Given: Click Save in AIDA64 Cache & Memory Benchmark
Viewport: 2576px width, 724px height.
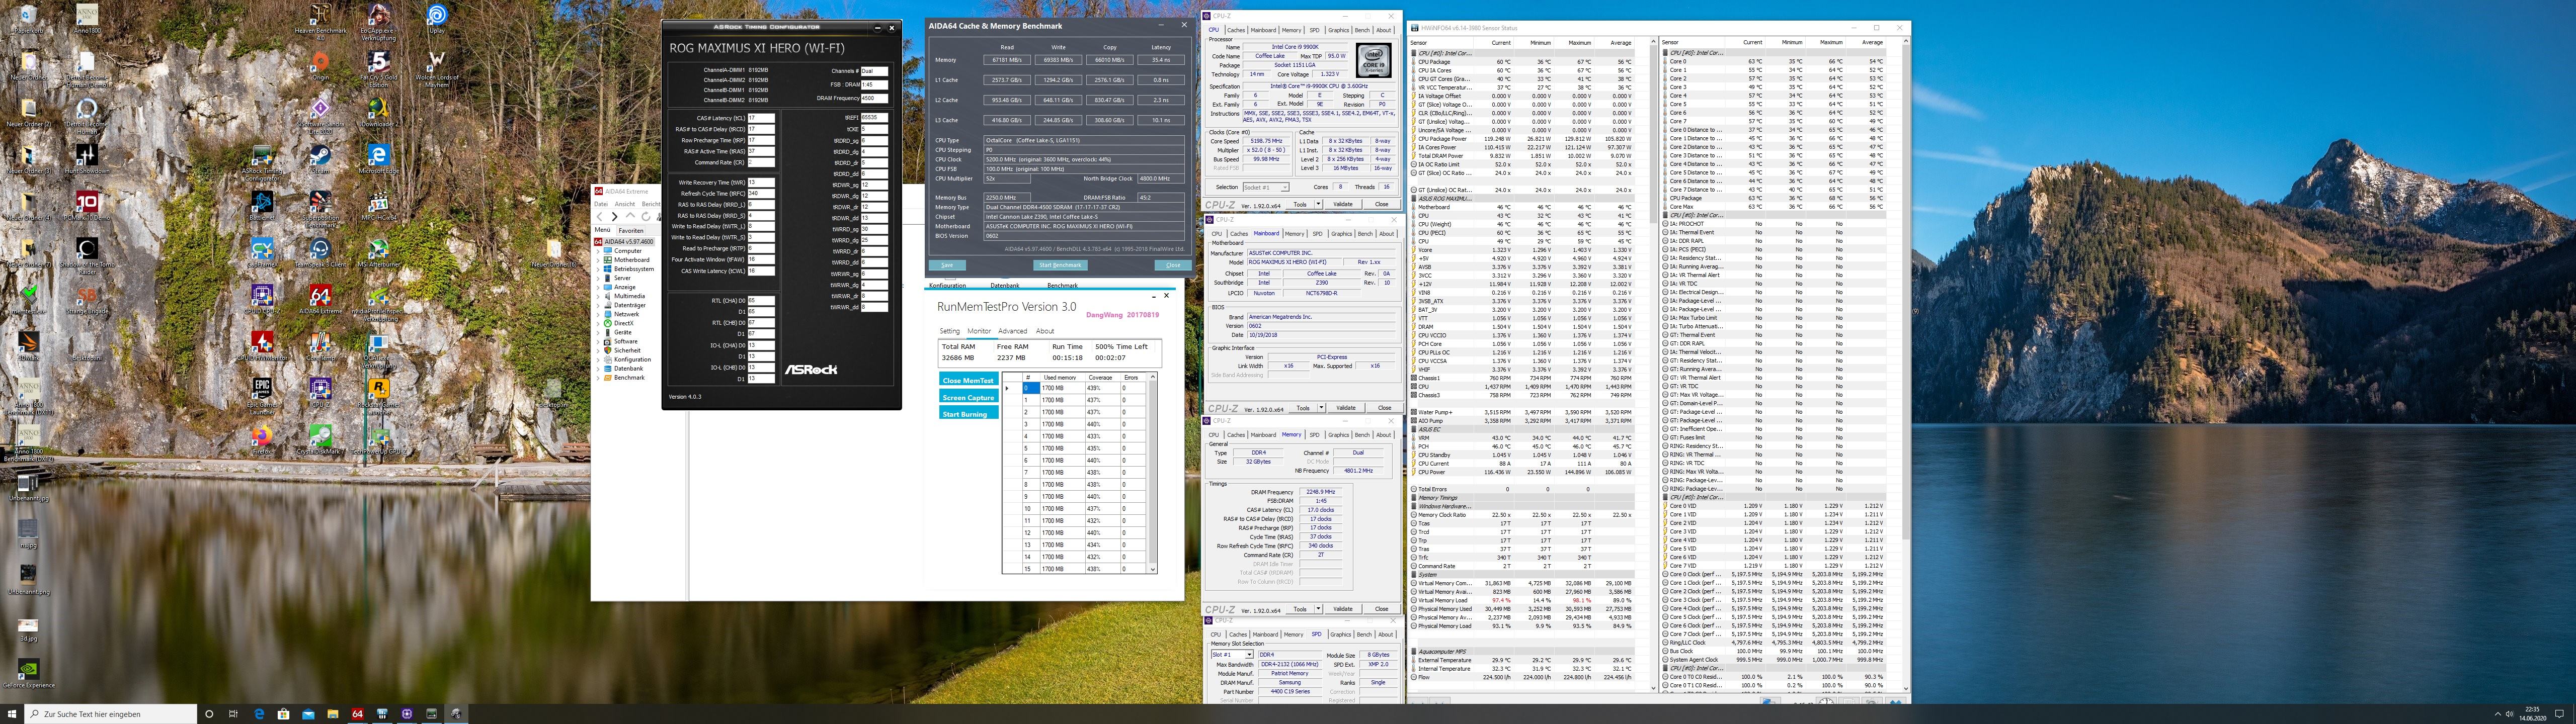Looking at the screenshot, I should pos(947,265).
